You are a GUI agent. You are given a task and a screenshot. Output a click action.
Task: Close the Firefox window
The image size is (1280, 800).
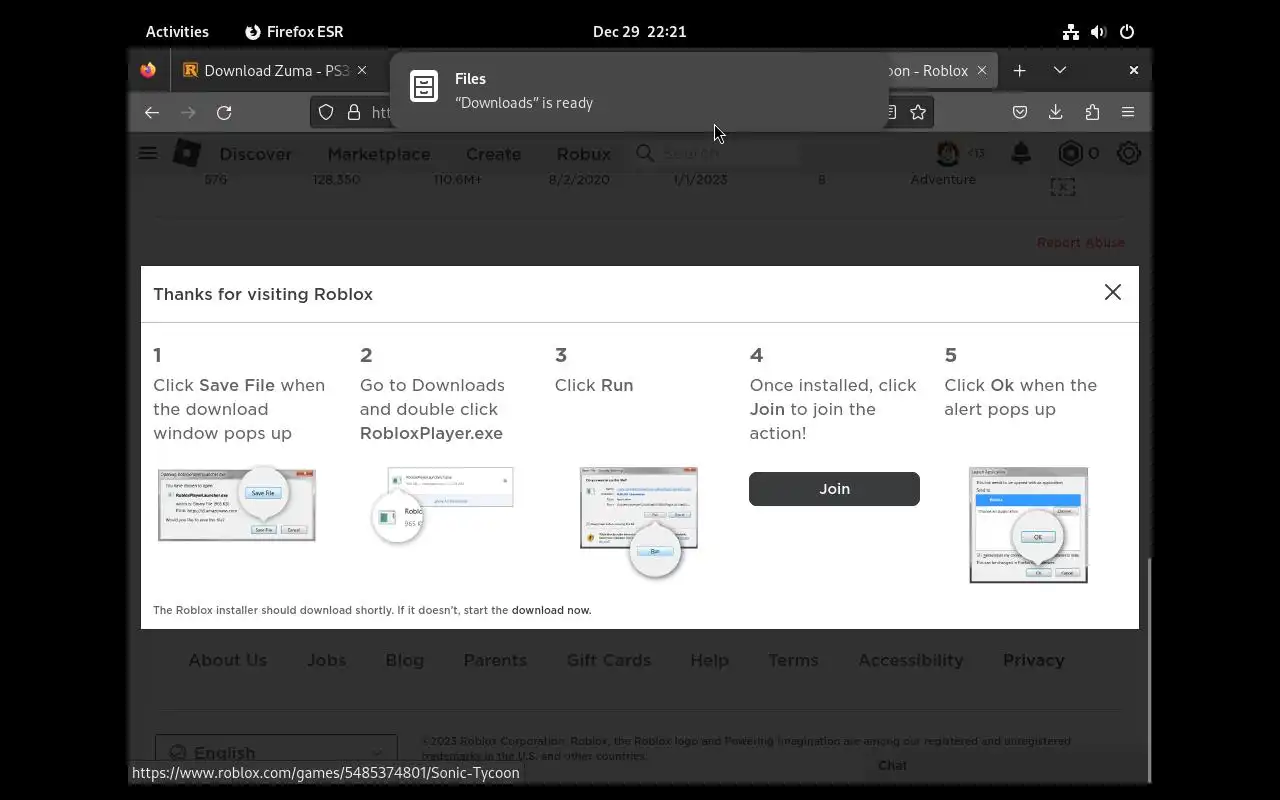(x=1133, y=70)
